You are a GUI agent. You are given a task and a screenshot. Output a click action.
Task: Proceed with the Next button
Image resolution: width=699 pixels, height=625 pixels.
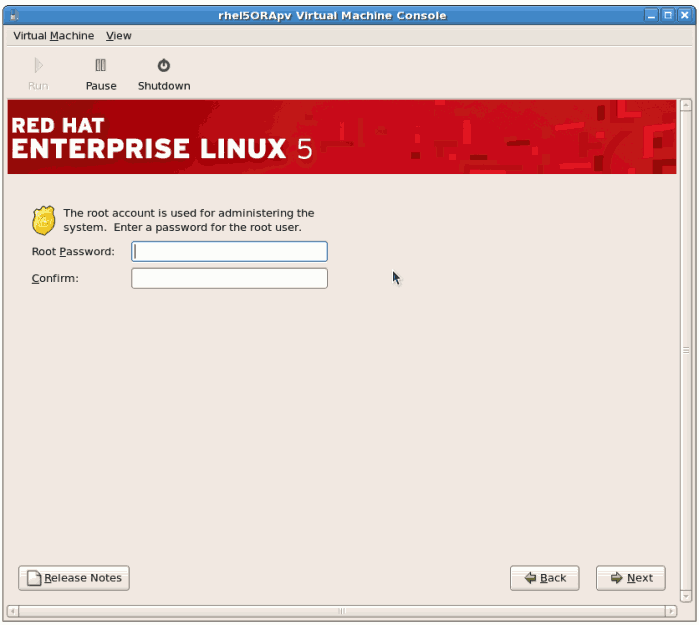[630, 578]
